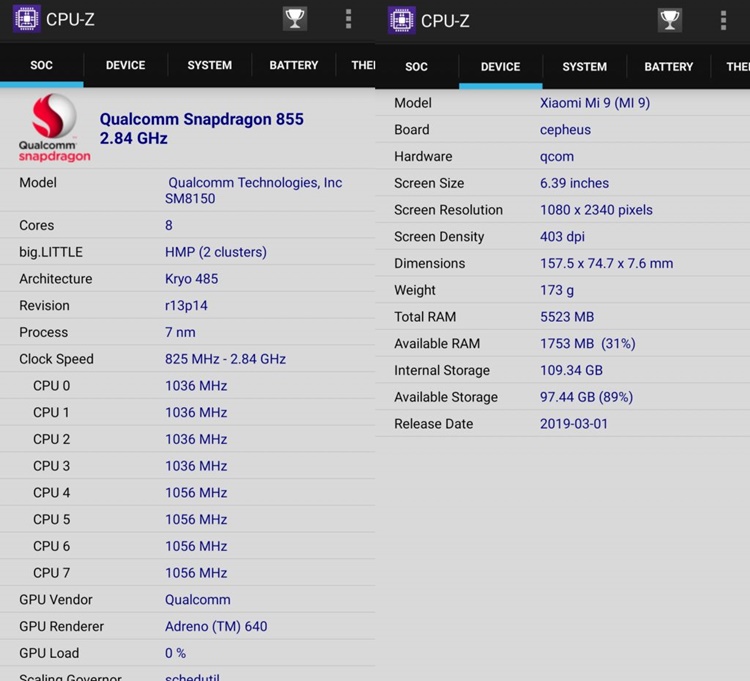The width and height of the screenshot is (750, 681).
Task: Tap CPU-Z app logo in right screen
Action: pos(401,21)
